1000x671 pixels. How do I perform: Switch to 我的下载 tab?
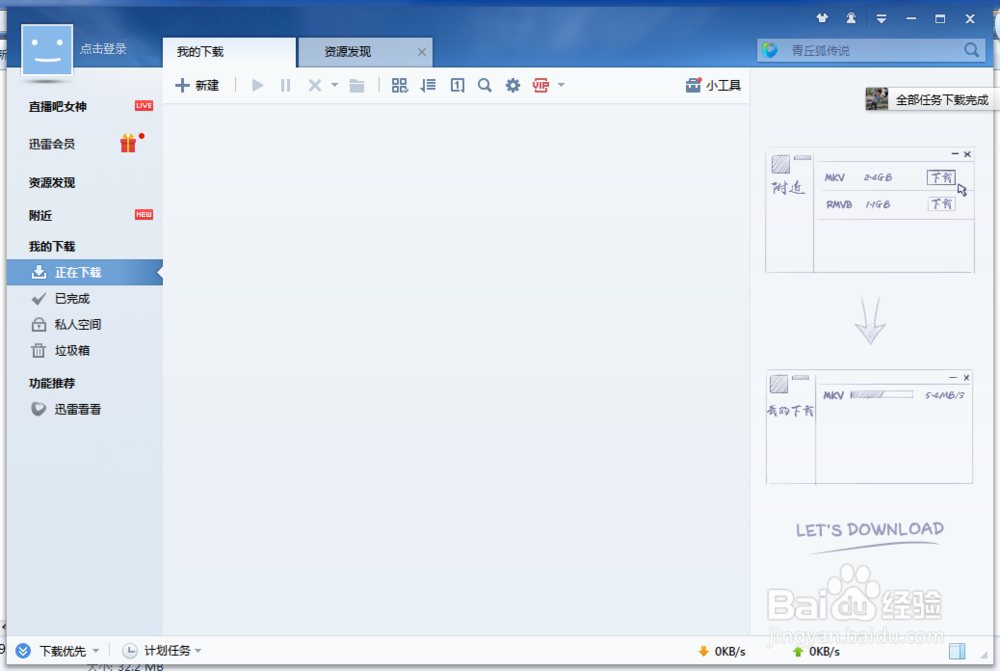(x=229, y=52)
